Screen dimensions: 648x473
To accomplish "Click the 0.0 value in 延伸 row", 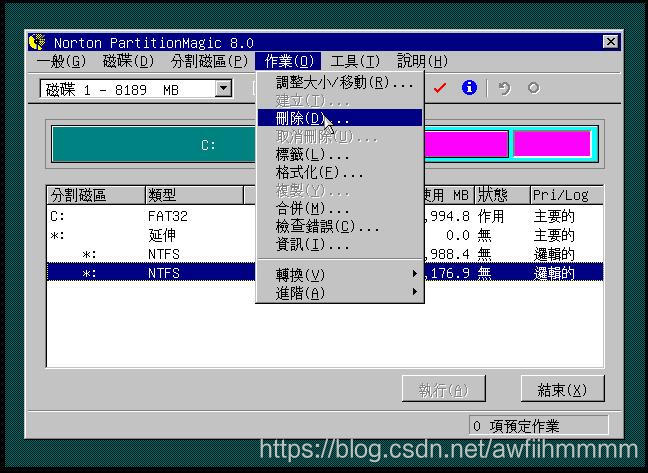I will pos(458,235).
